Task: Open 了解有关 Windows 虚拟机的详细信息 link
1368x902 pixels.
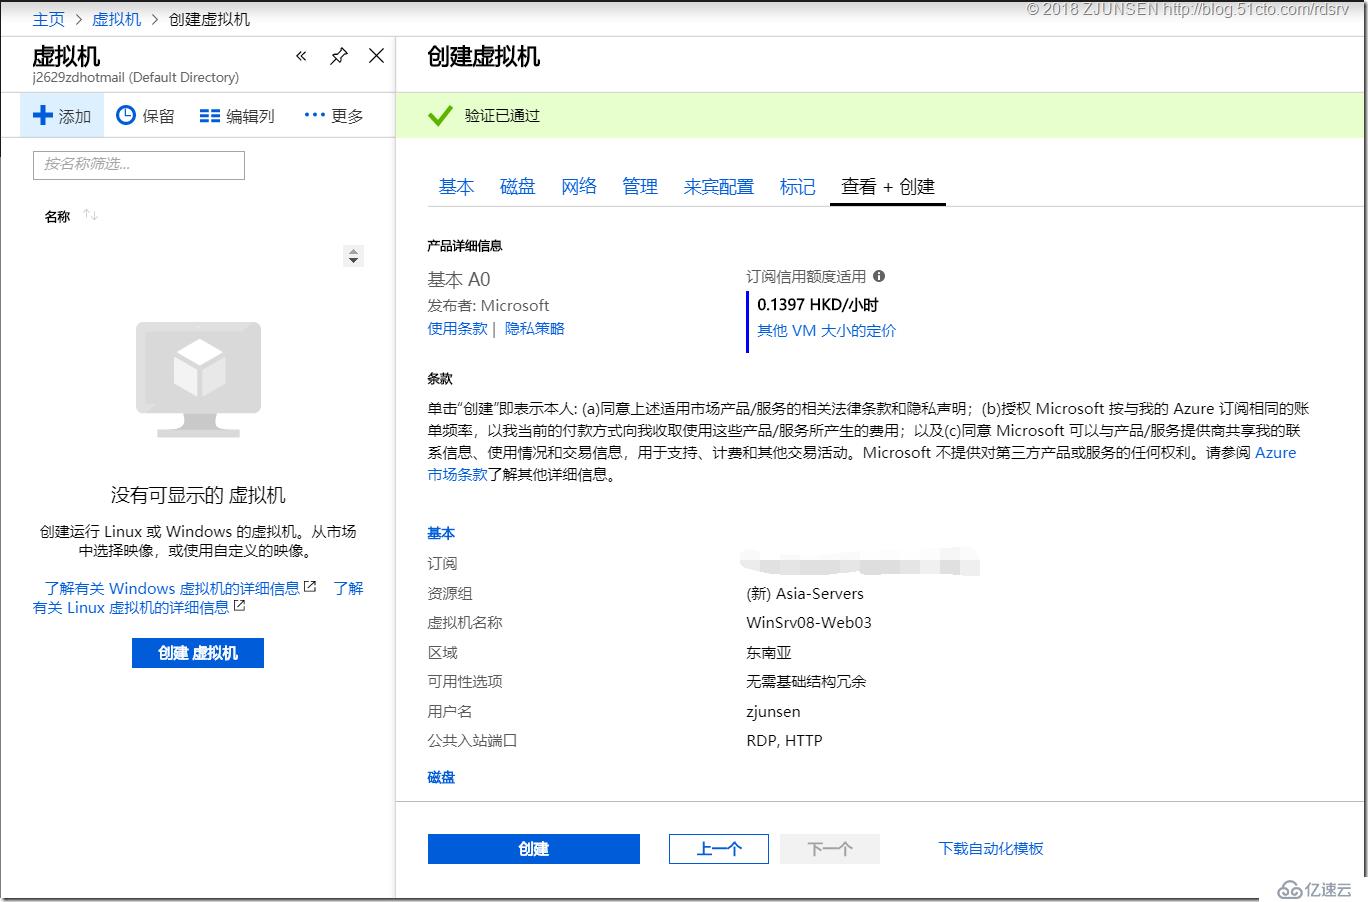Action: tap(172, 588)
